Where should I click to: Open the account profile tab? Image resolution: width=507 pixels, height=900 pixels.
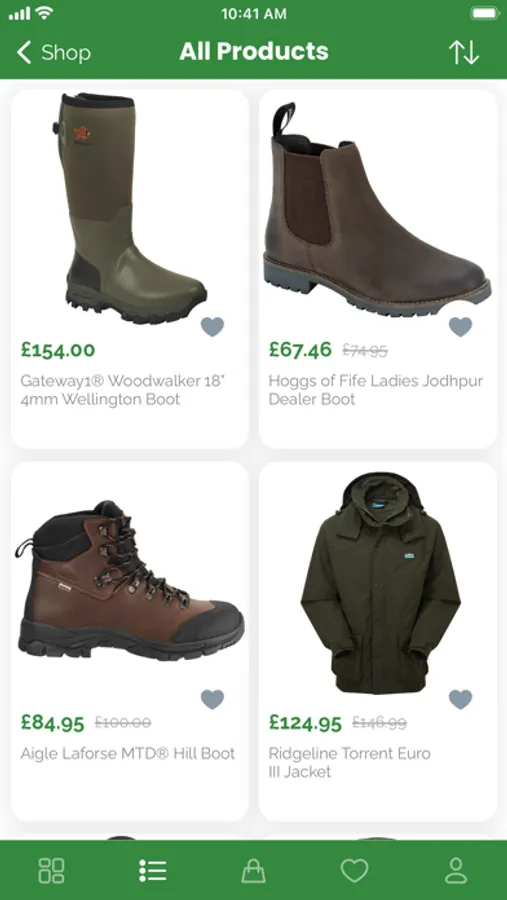click(x=456, y=870)
